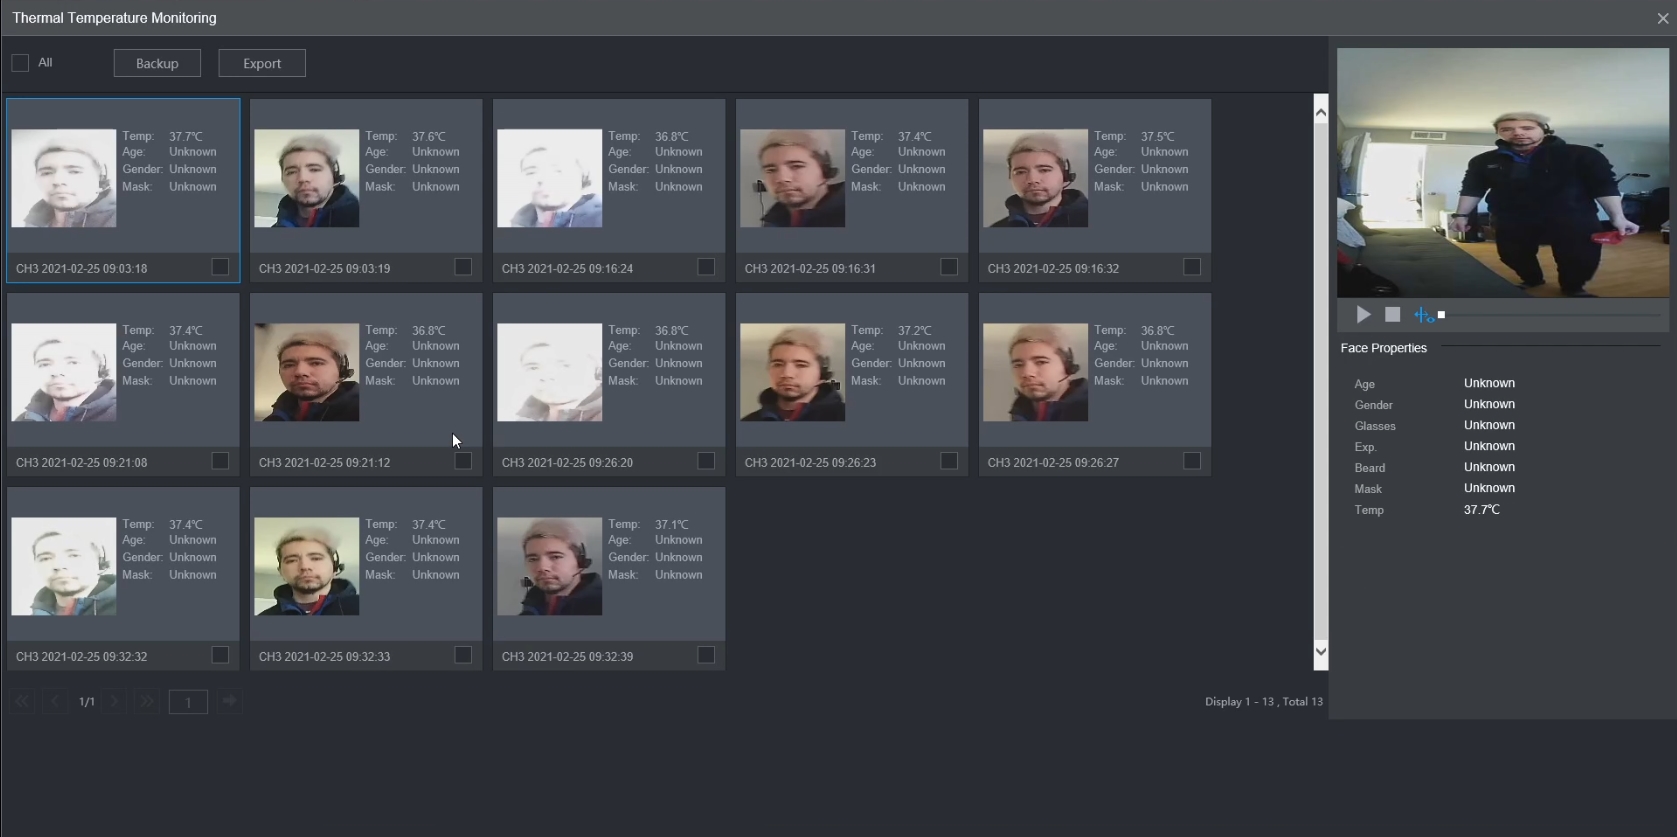Image resolution: width=1677 pixels, height=837 pixels.
Task: Click the 'Display 1 - 13 , Total 13' text
Action: (1264, 702)
